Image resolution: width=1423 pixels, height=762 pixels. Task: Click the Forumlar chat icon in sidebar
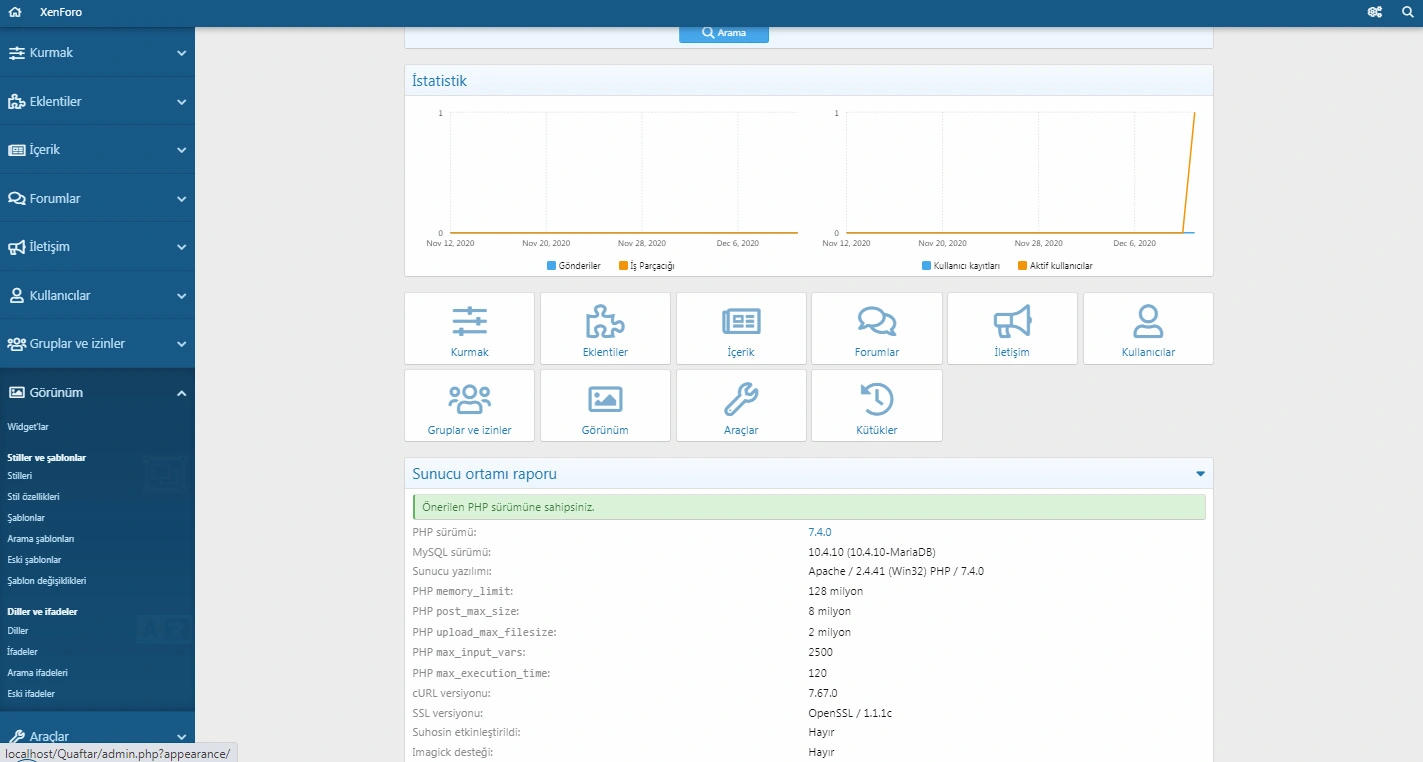pos(16,199)
